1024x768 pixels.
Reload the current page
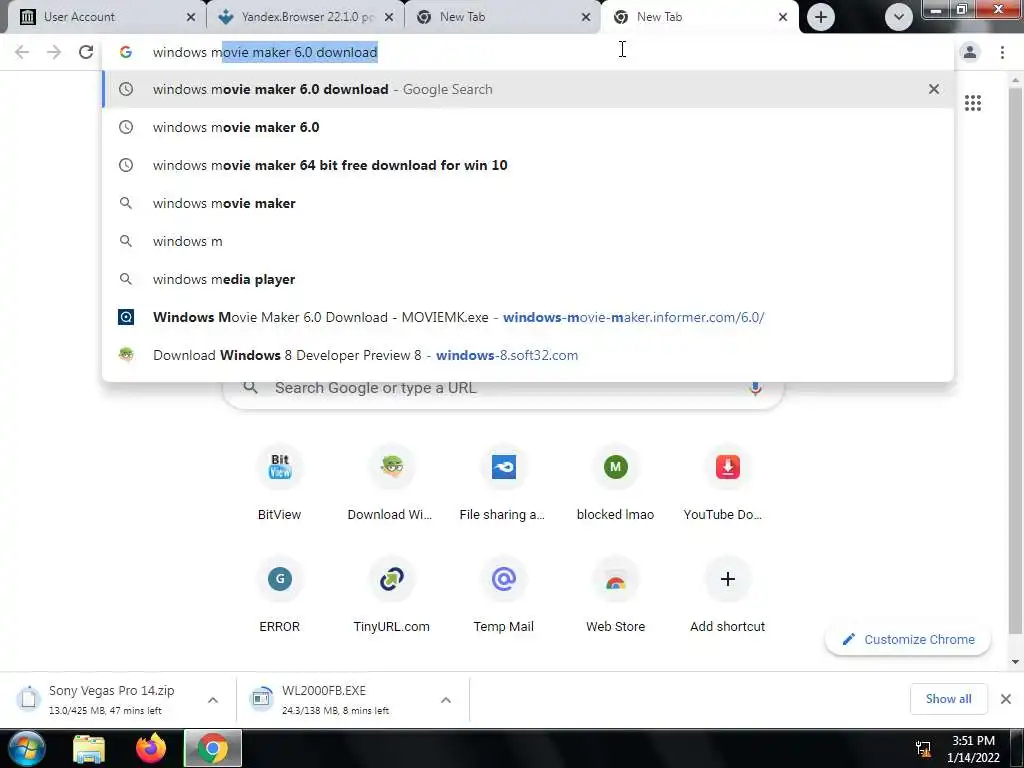[86, 52]
